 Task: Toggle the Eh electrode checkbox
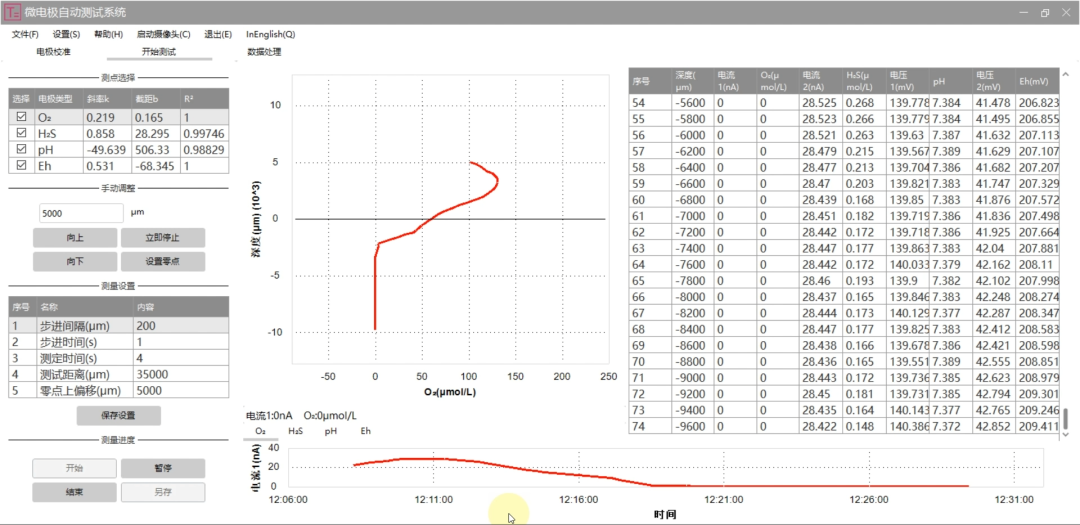click(21, 166)
